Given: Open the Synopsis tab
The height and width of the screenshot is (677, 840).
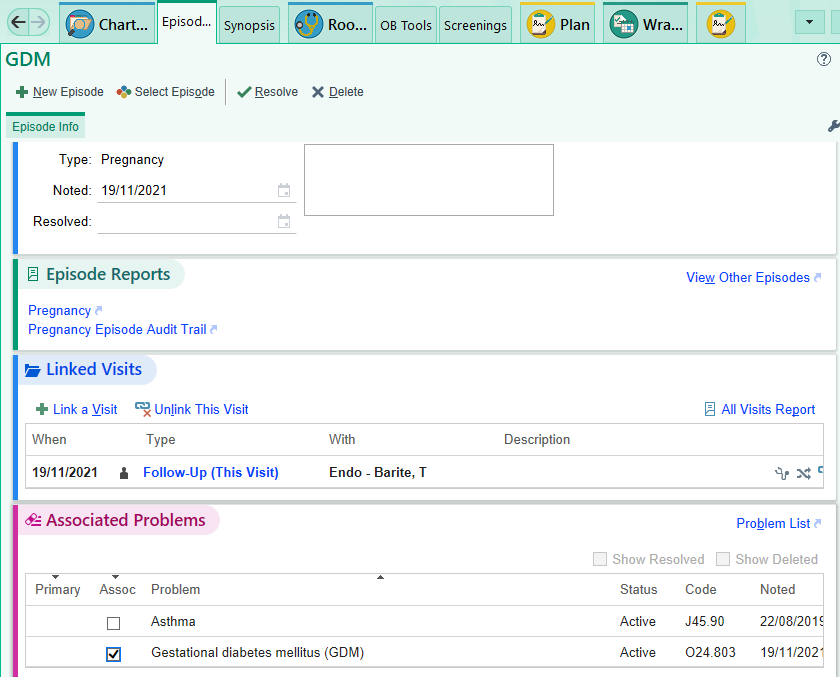Looking at the screenshot, I should (x=249, y=25).
